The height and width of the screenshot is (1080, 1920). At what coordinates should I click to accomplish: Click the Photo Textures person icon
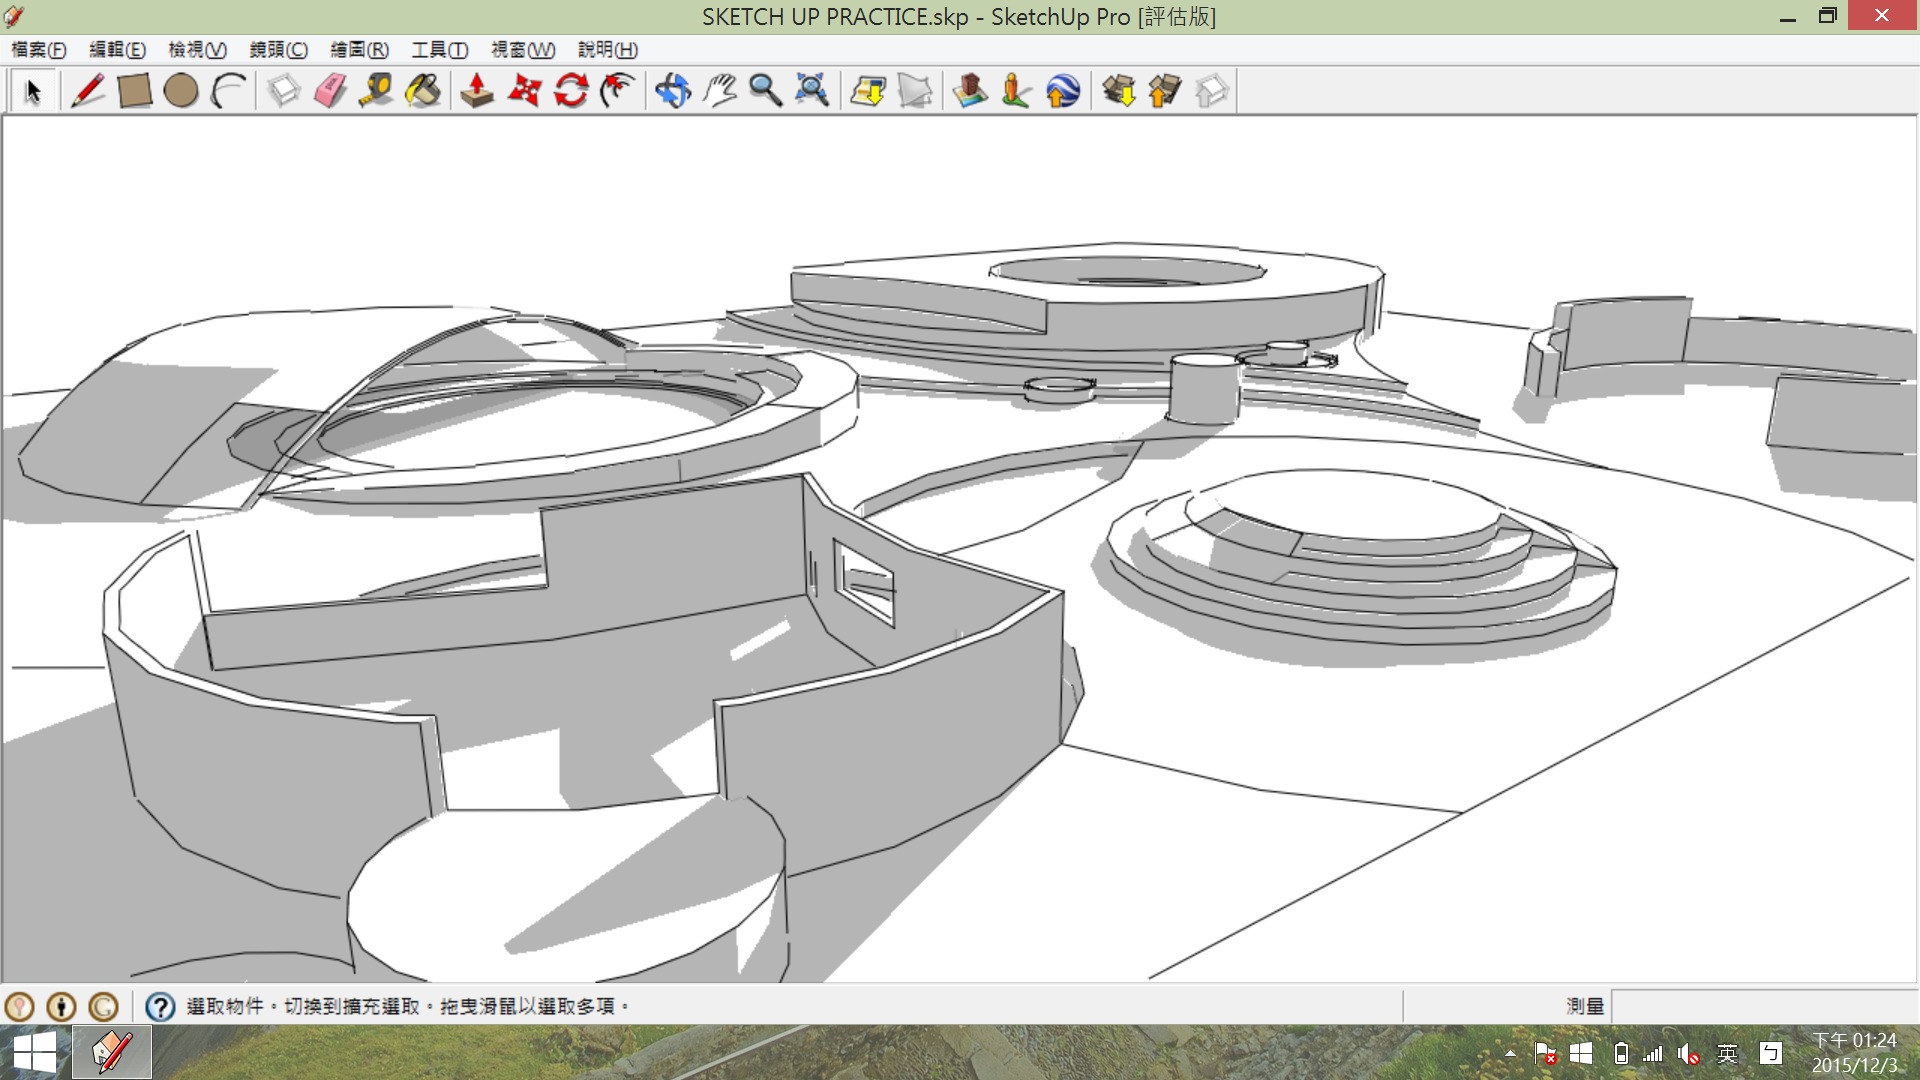coord(1016,91)
